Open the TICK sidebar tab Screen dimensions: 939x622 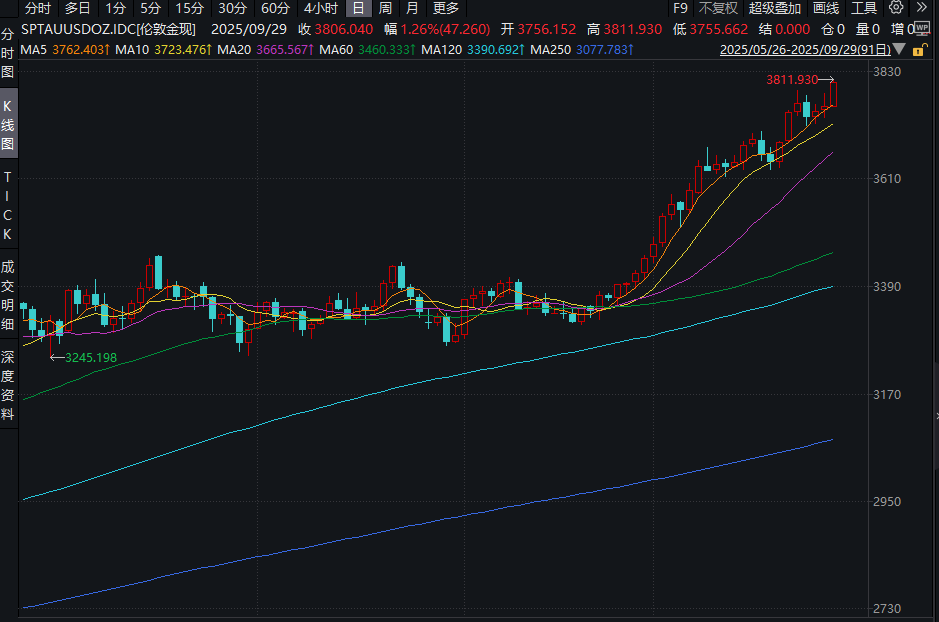[x=8, y=205]
